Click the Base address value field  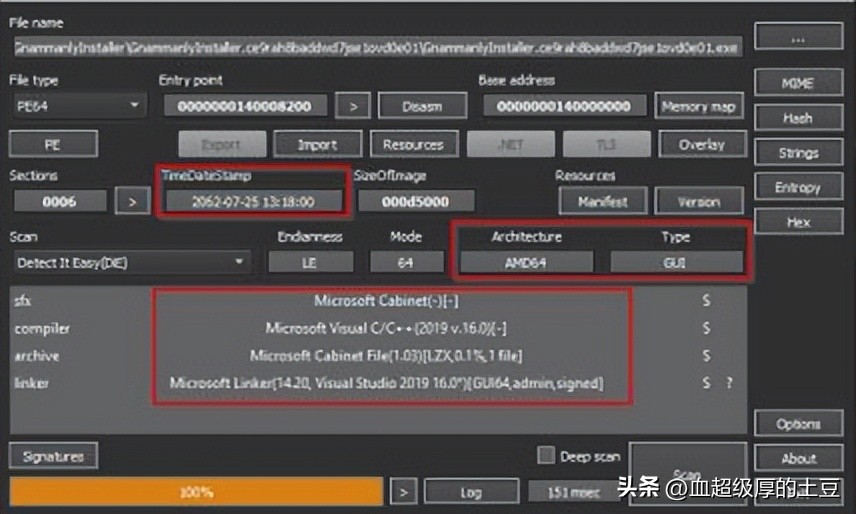coord(564,106)
